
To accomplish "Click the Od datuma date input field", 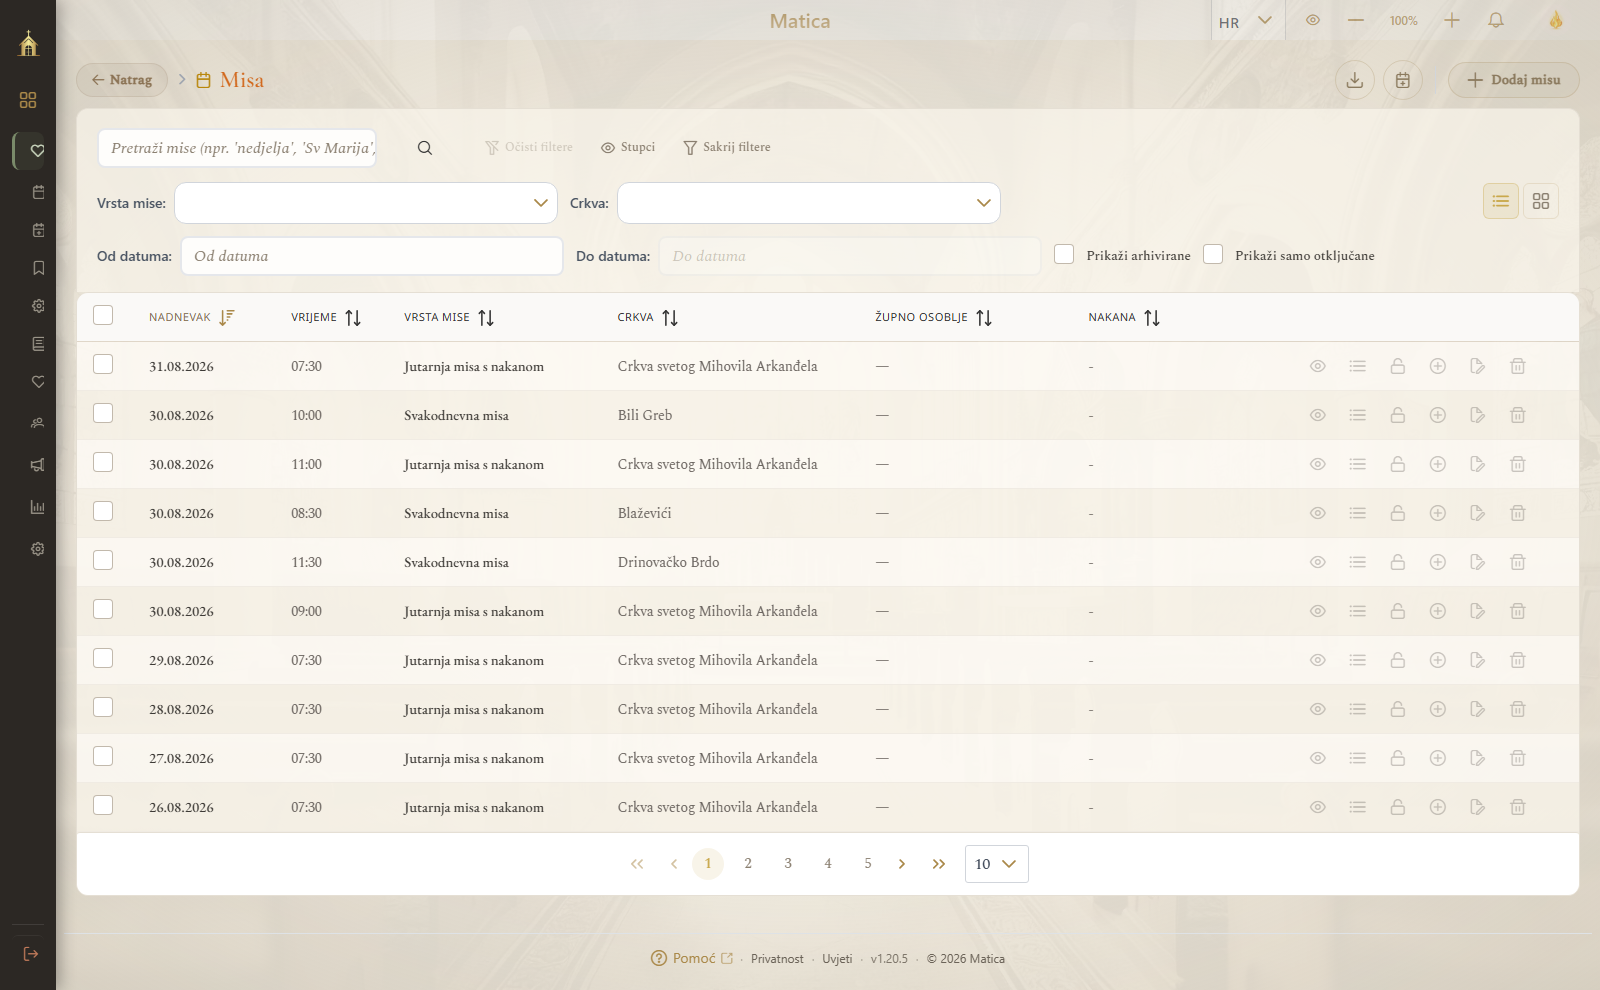I will tap(372, 256).
